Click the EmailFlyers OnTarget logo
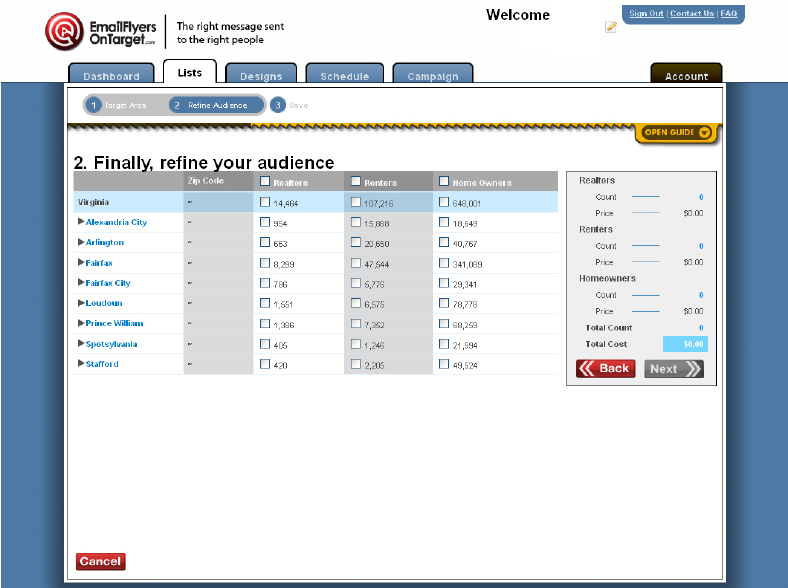This screenshot has height=588, width=788. point(100,31)
